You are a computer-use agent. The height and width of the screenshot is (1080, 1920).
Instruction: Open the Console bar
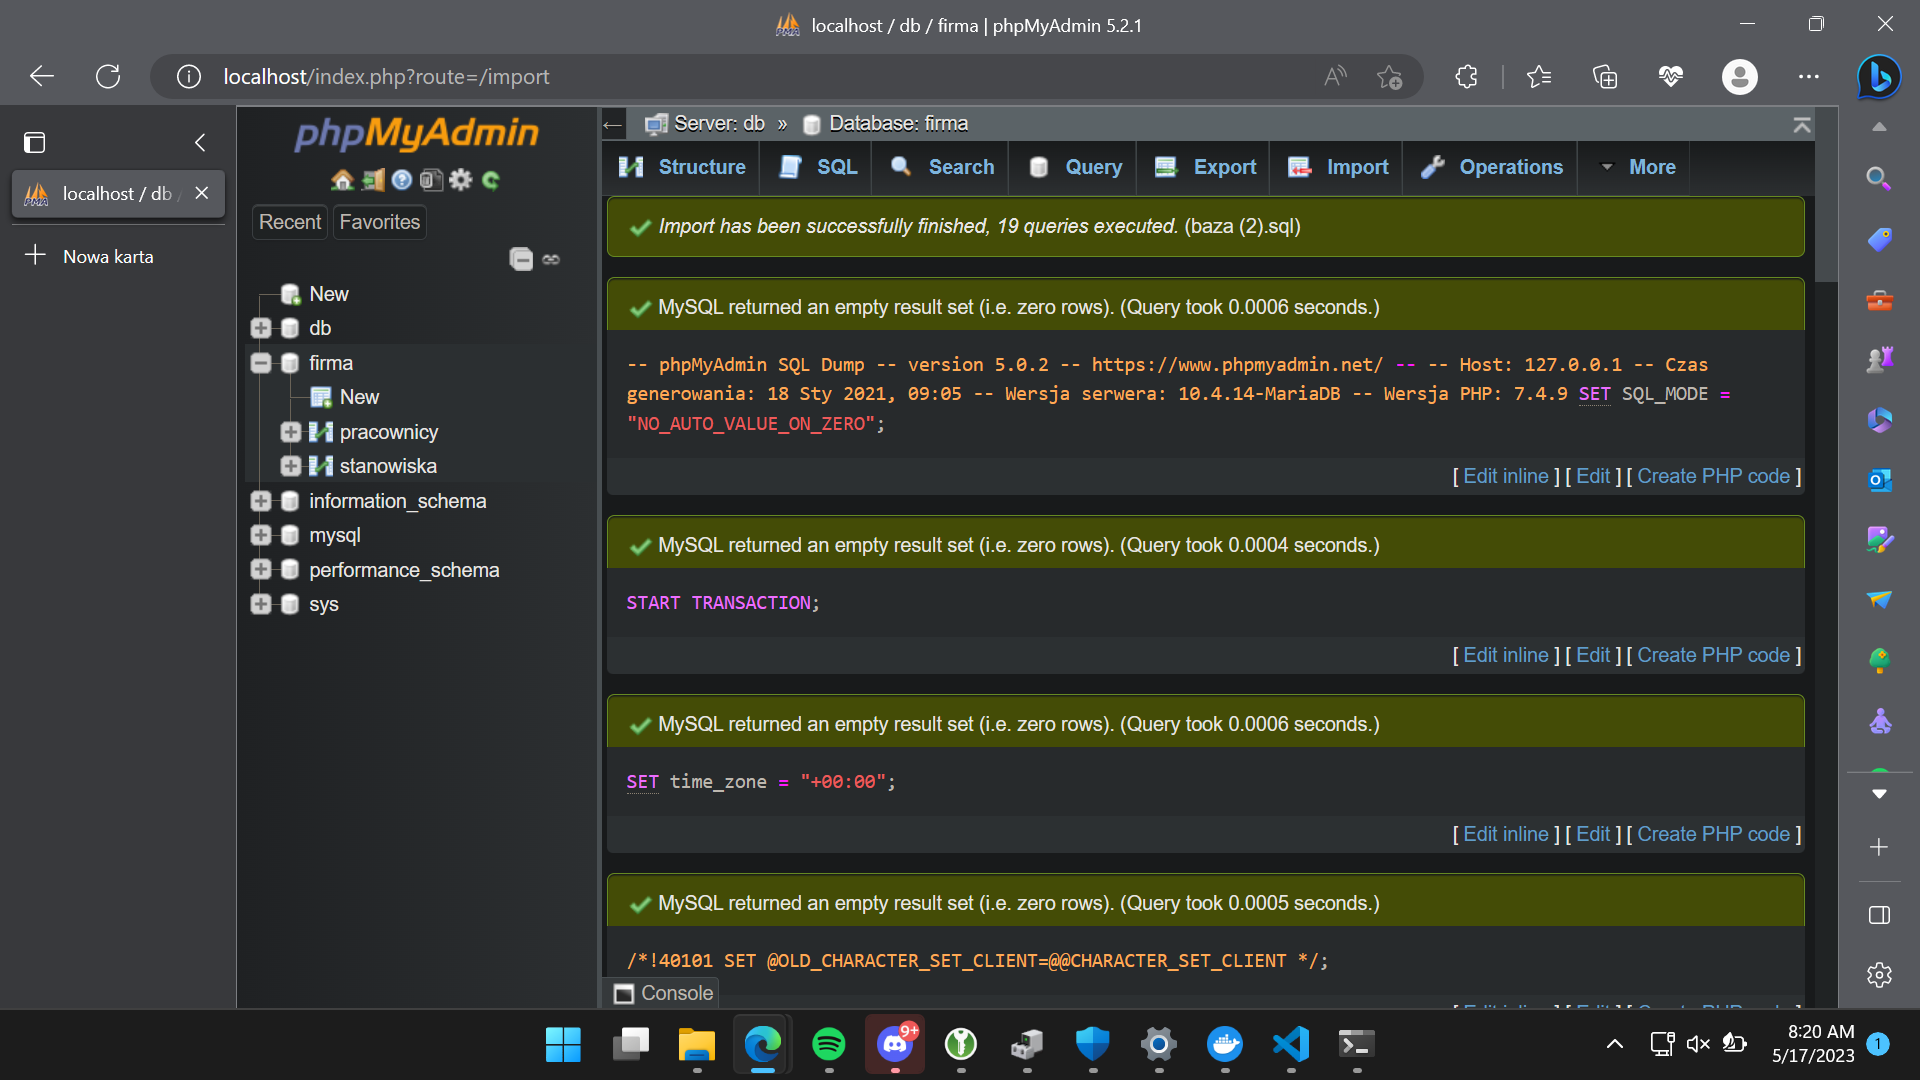point(663,993)
